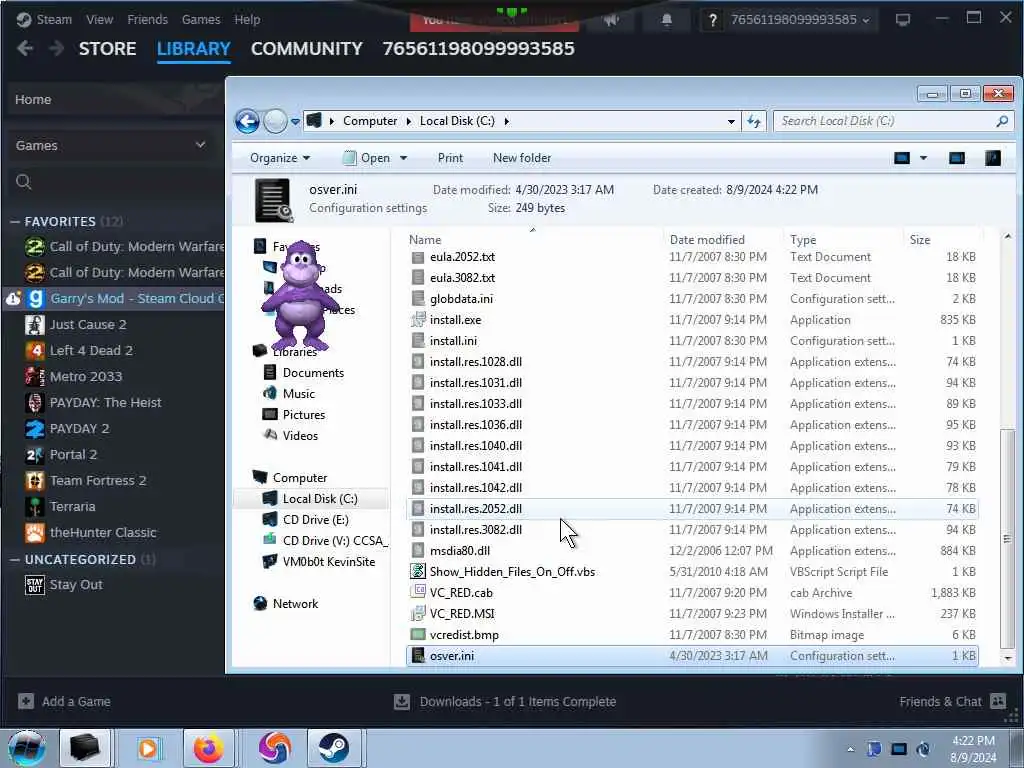
Task: Collapse the UNCATEGORIZED category
Action: click(x=15, y=560)
